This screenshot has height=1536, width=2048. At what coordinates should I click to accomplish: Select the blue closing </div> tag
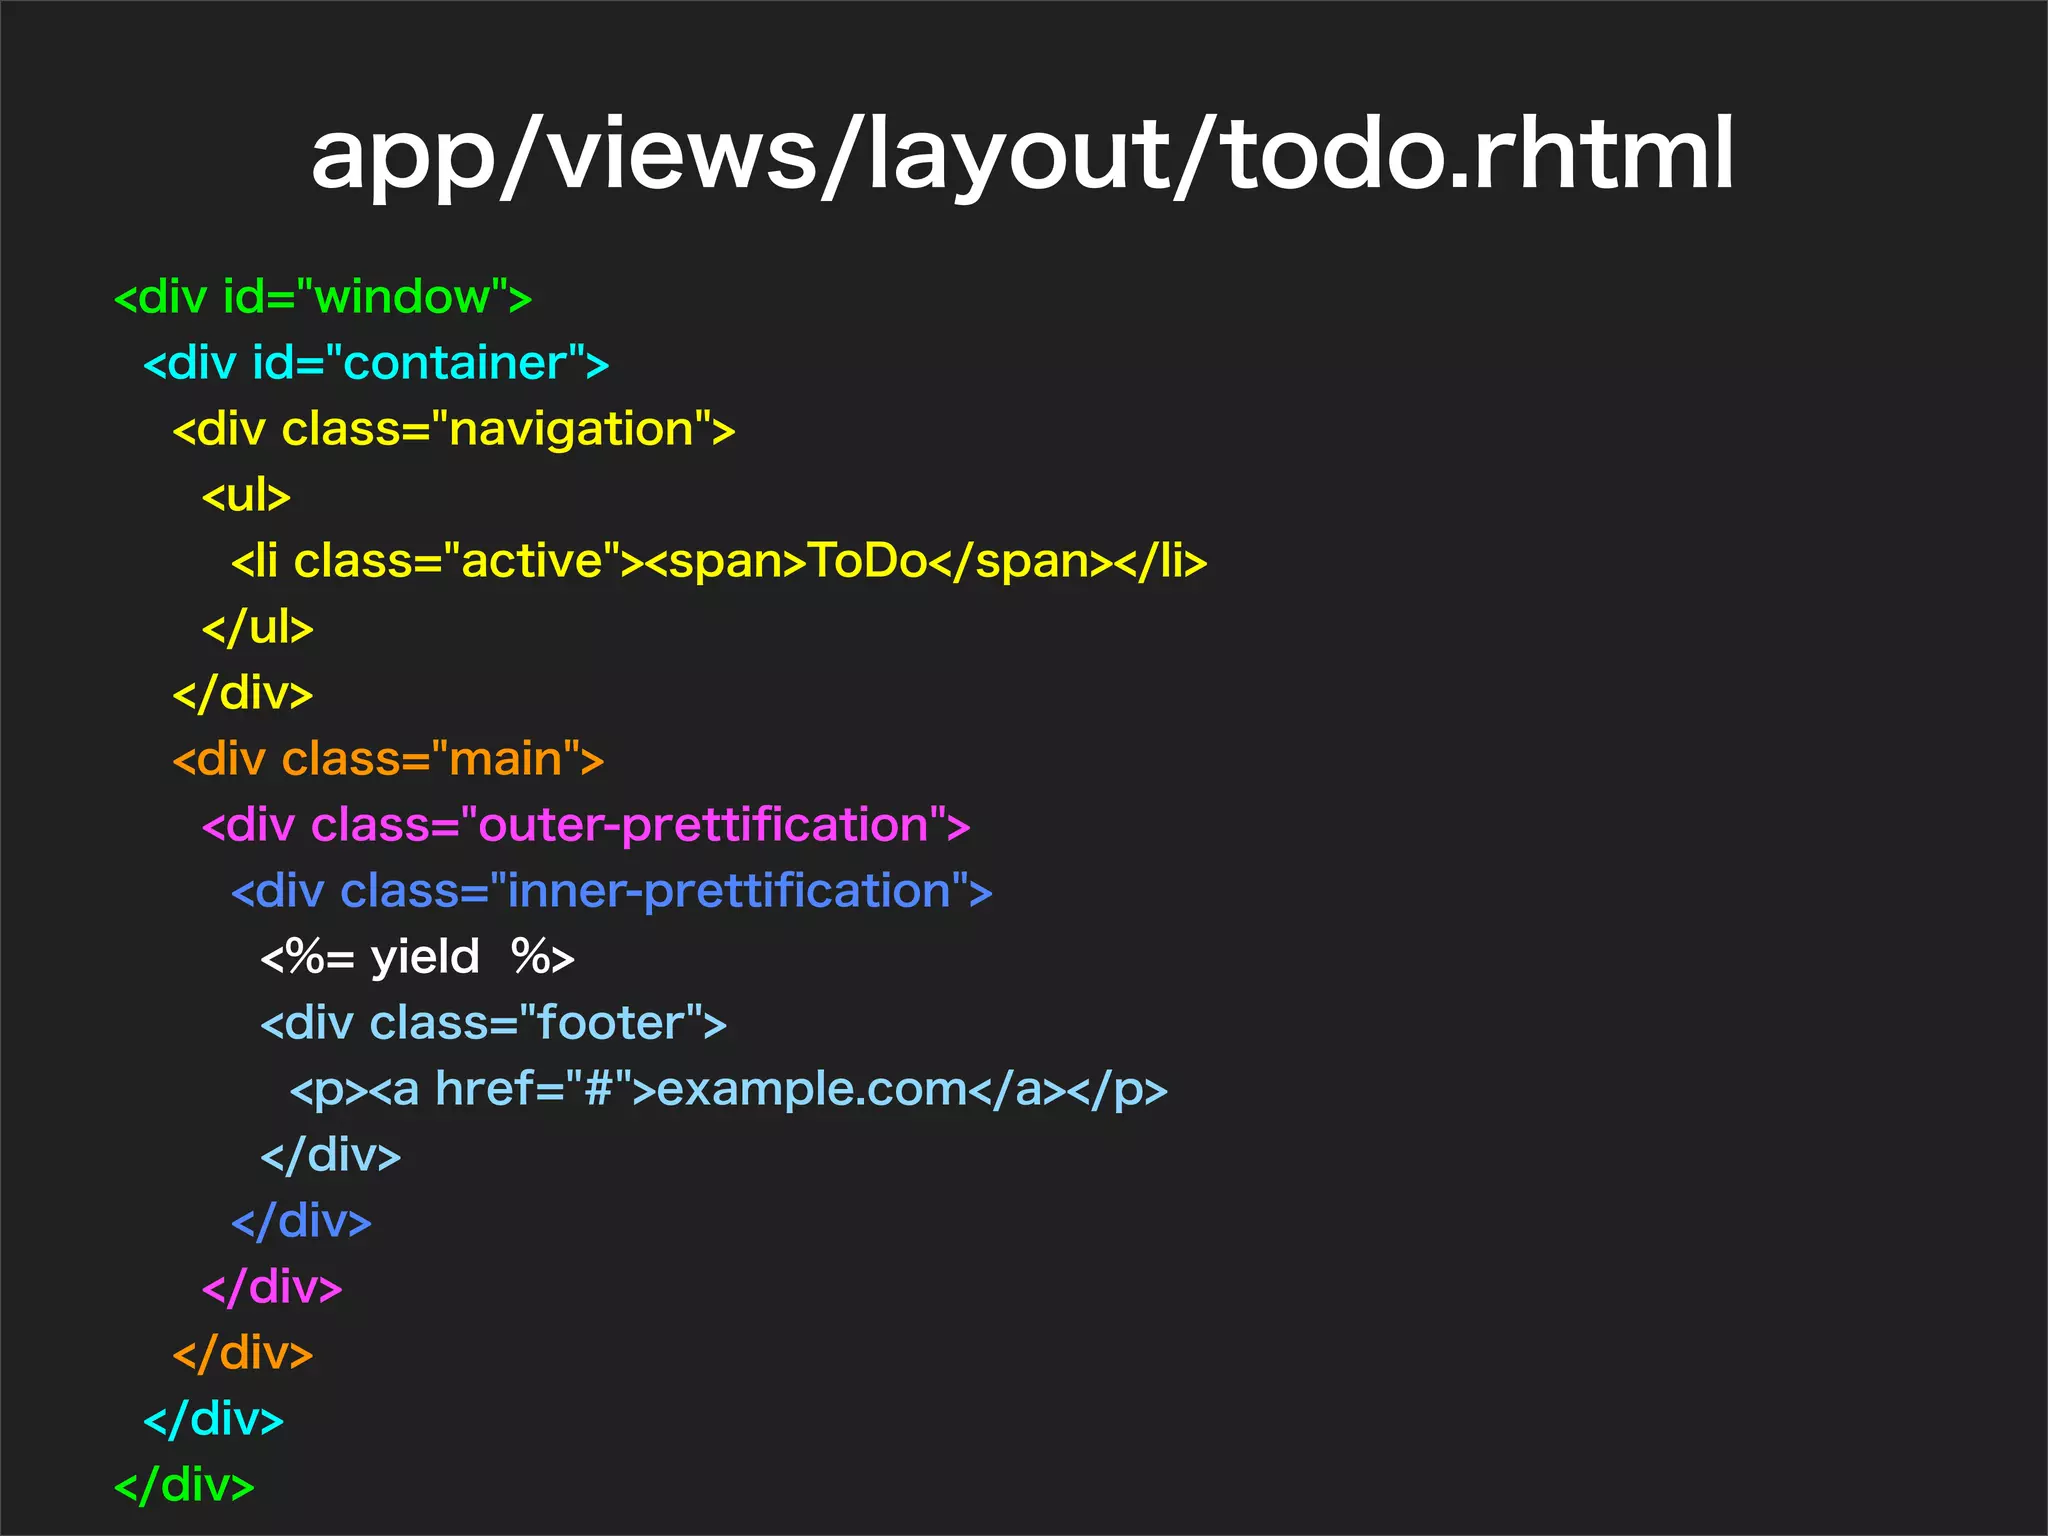301,1221
